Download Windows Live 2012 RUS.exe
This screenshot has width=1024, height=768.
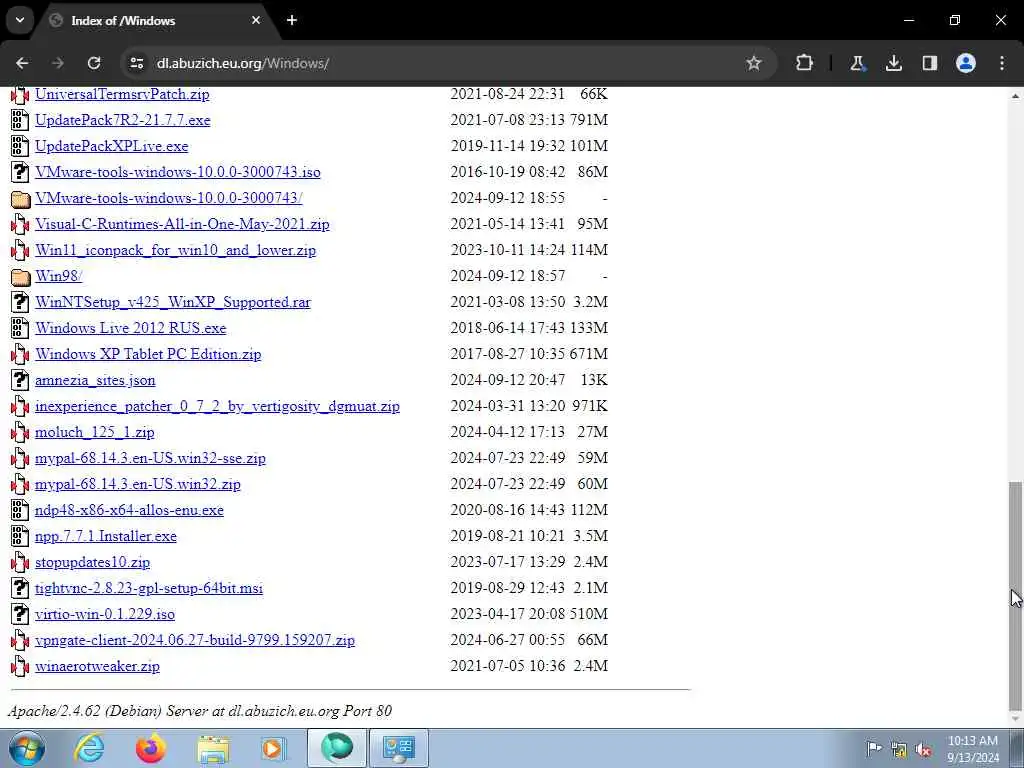tap(131, 328)
